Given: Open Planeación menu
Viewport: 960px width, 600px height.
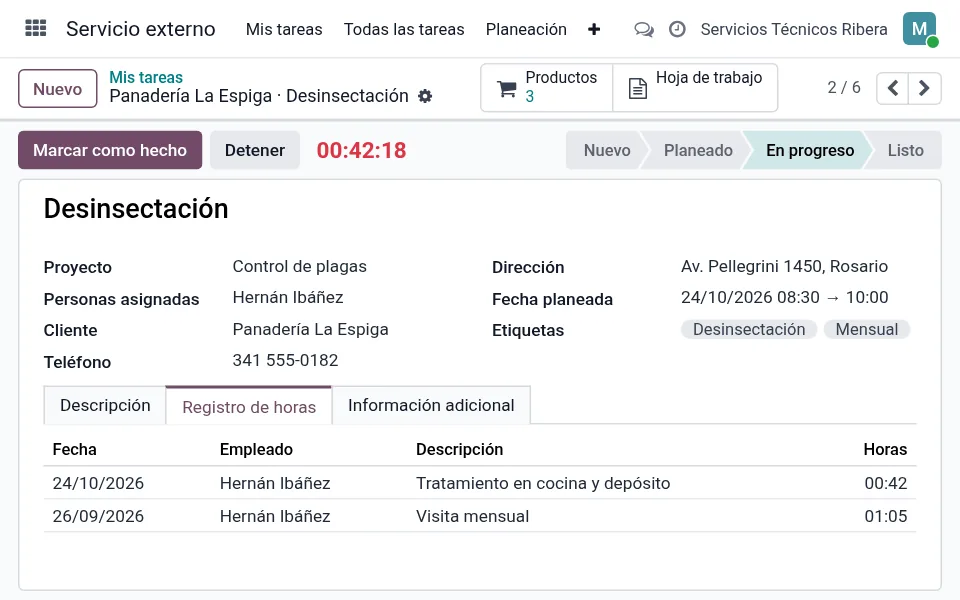Looking at the screenshot, I should [526, 29].
